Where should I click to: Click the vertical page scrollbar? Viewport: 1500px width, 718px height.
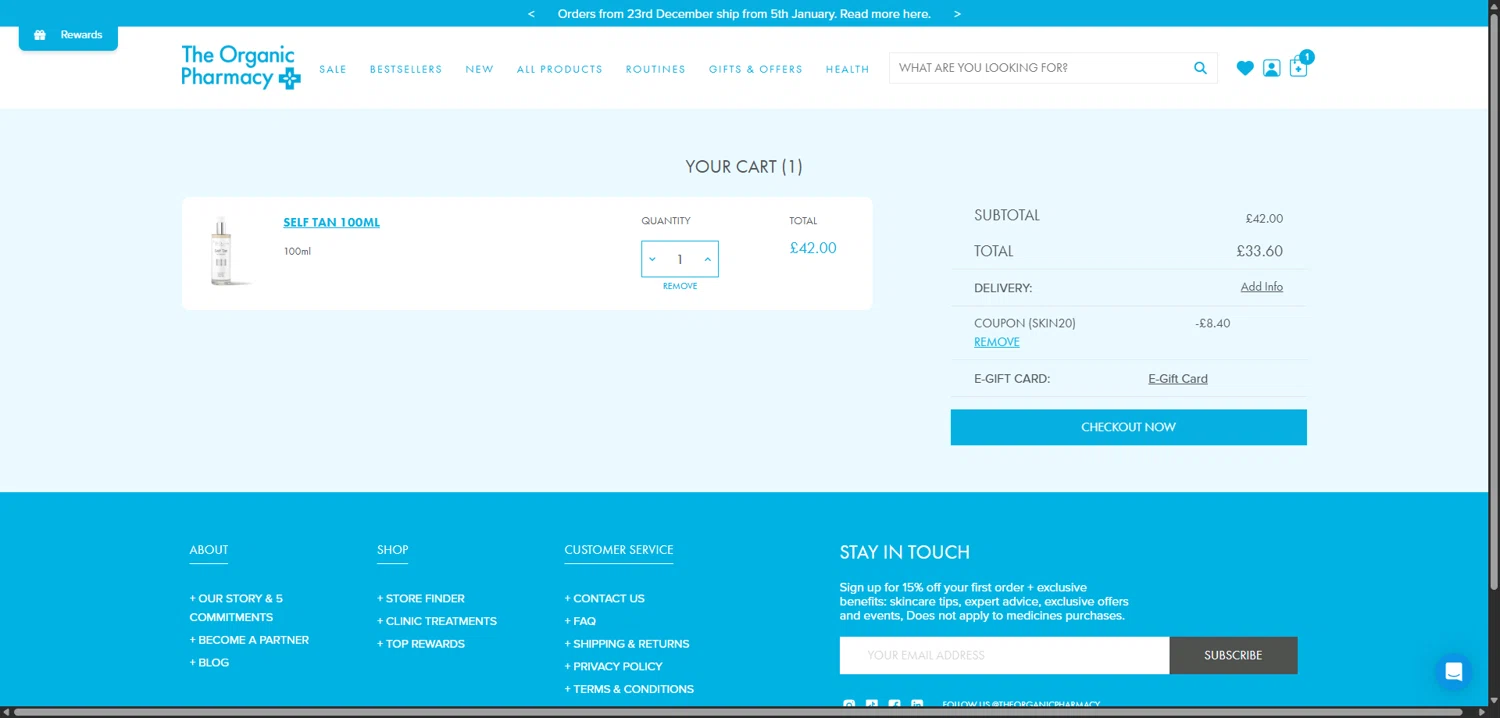click(1494, 300)
